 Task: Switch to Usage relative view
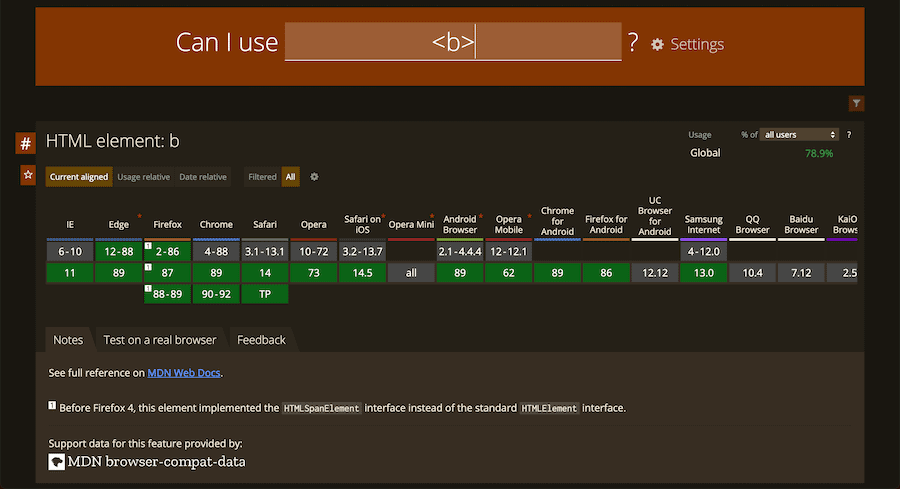tap(143, 177)
